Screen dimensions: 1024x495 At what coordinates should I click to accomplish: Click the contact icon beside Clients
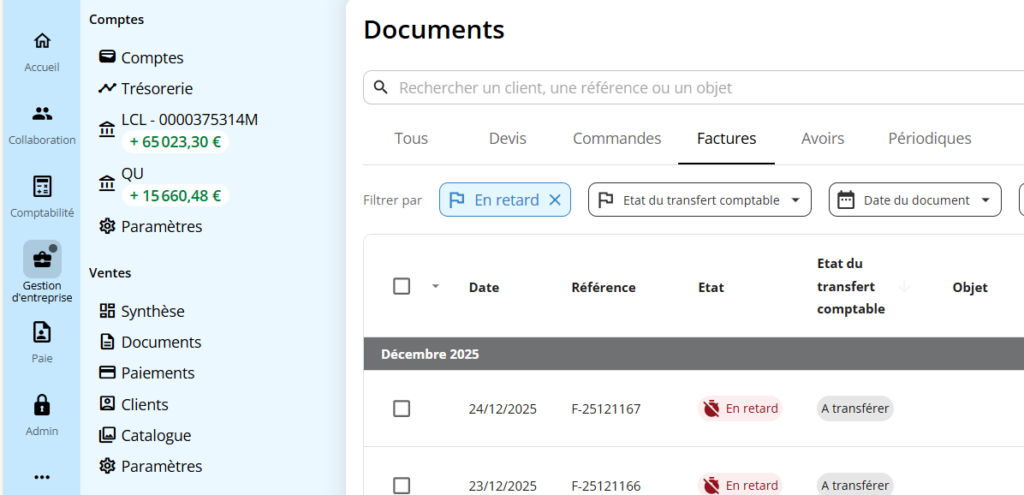[x=106, y=404]
